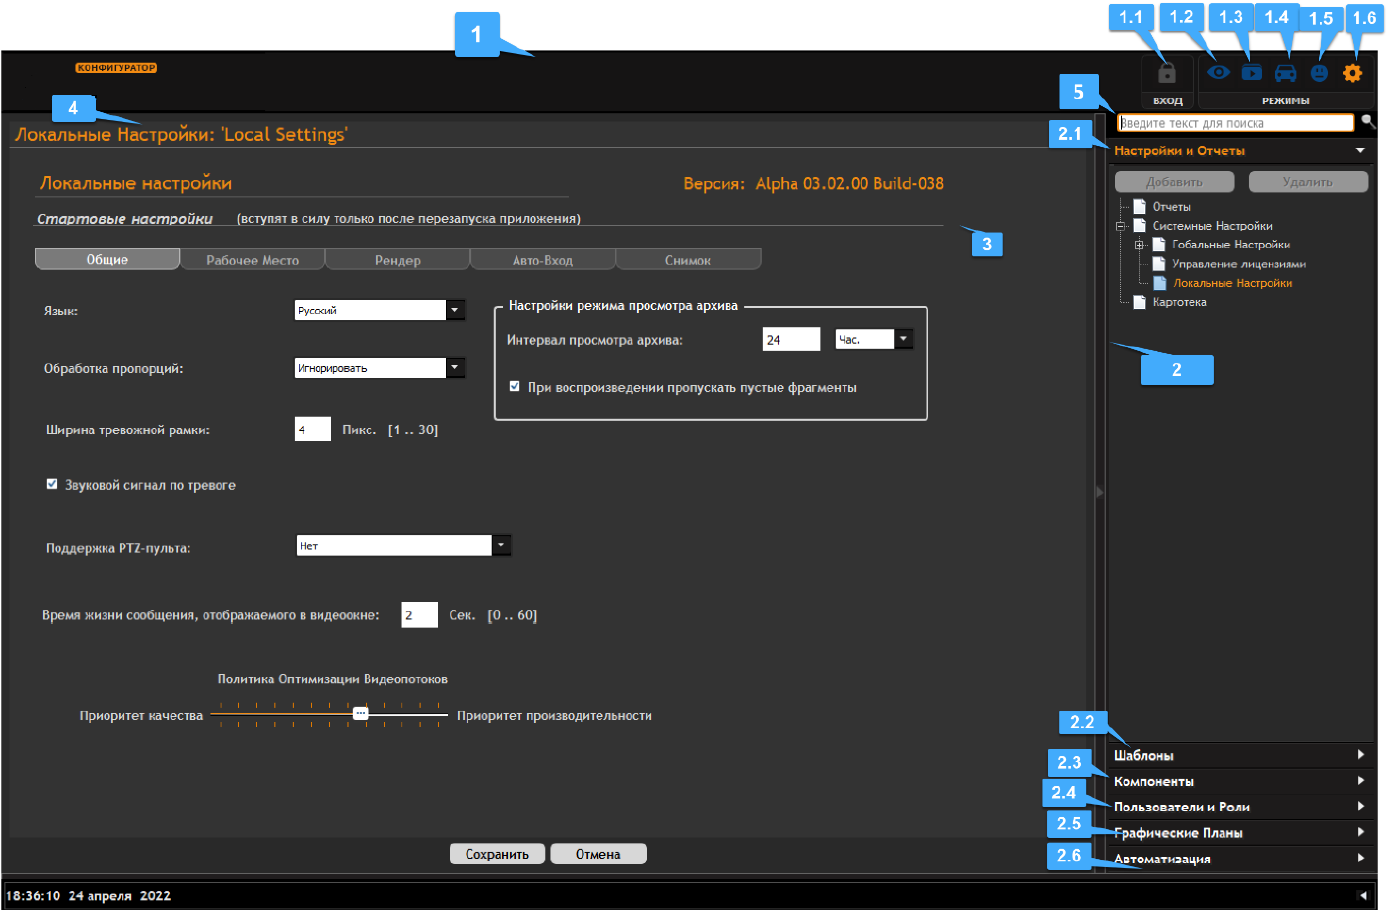Open the face recognition mode icon
Viewport: 1387px width, 912px height.
pyautogui.click(x=1320, y=73)
